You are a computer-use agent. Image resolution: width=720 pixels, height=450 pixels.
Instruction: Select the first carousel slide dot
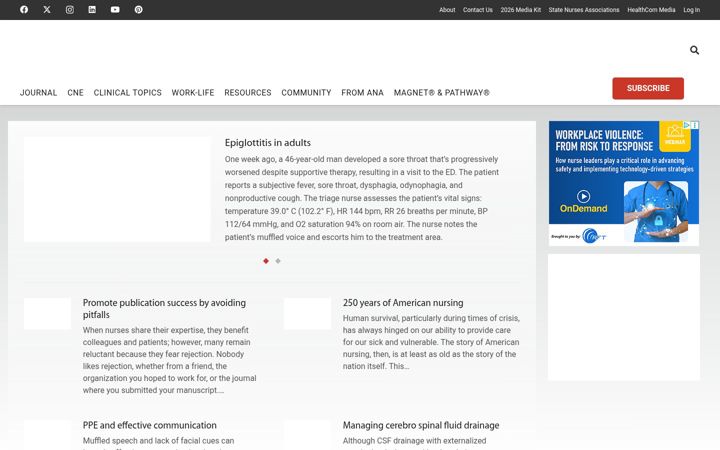(x=266, y=261)
